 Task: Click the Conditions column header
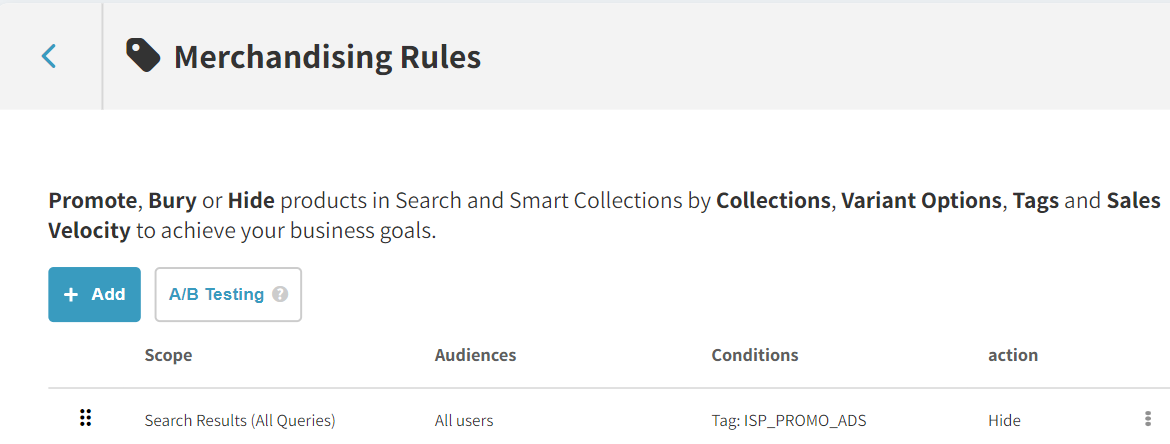(755, 355)
